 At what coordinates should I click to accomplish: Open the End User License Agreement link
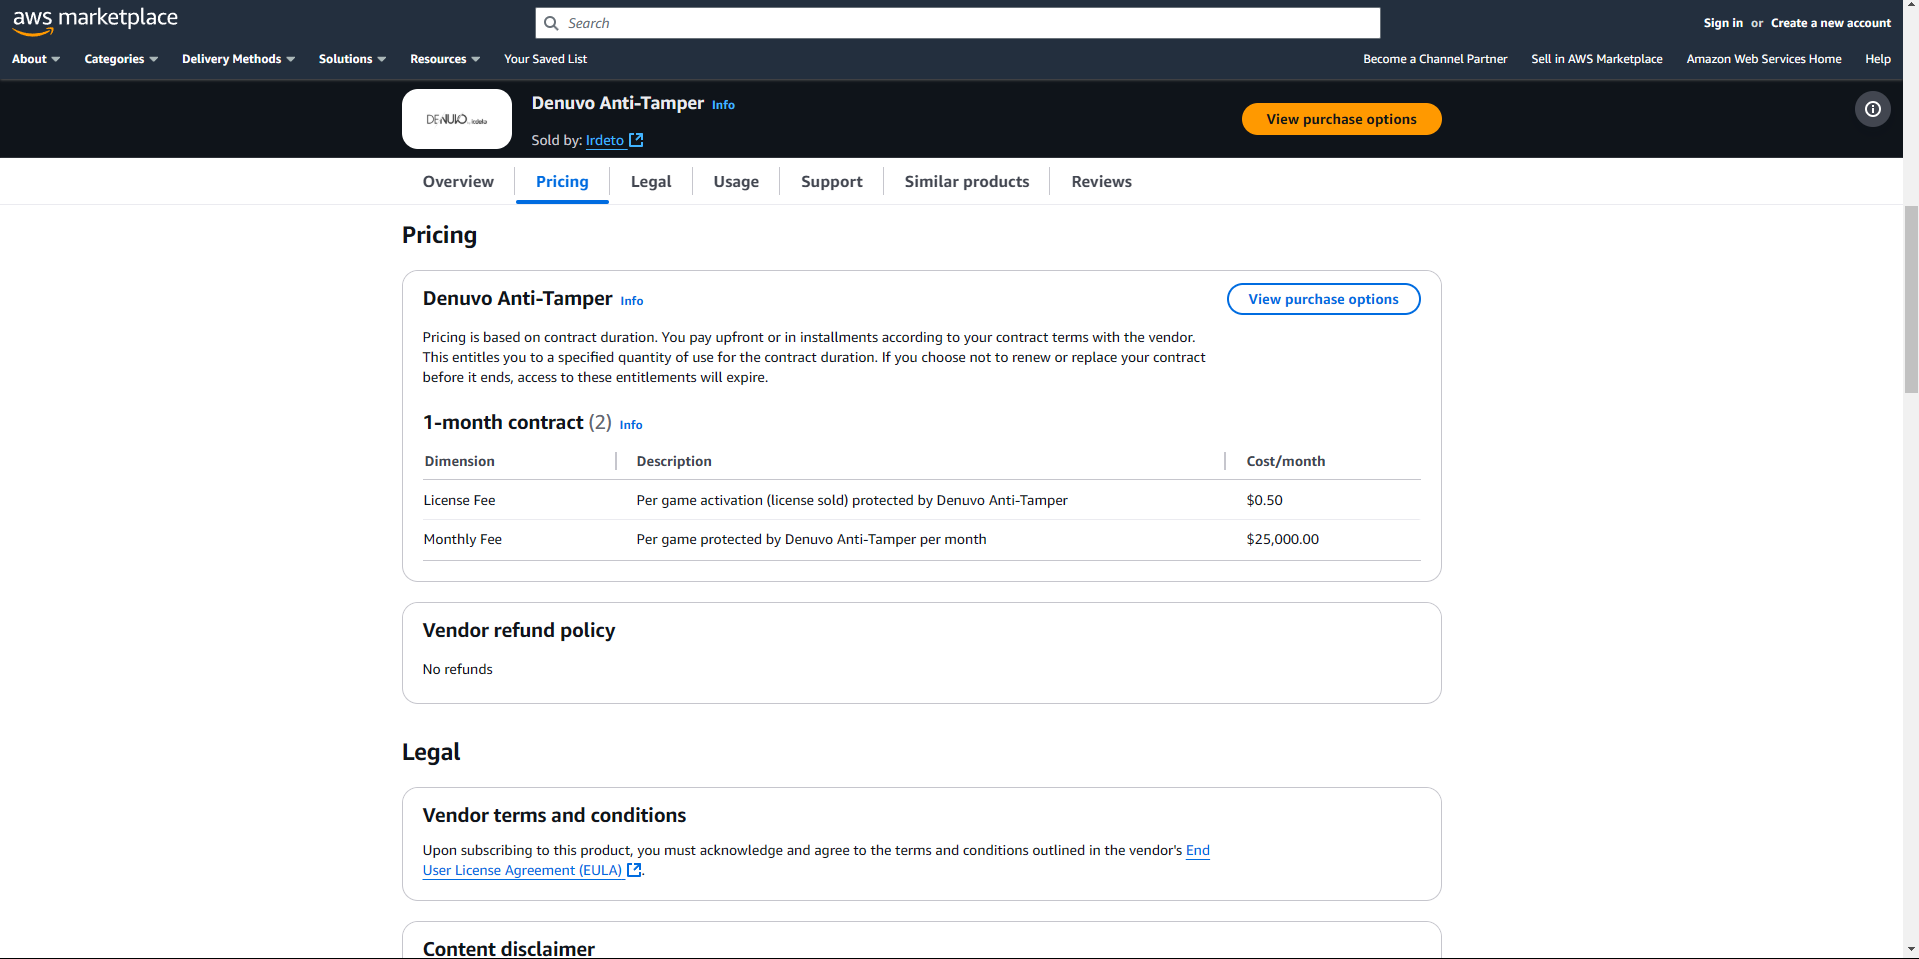(x=522, y=870)
